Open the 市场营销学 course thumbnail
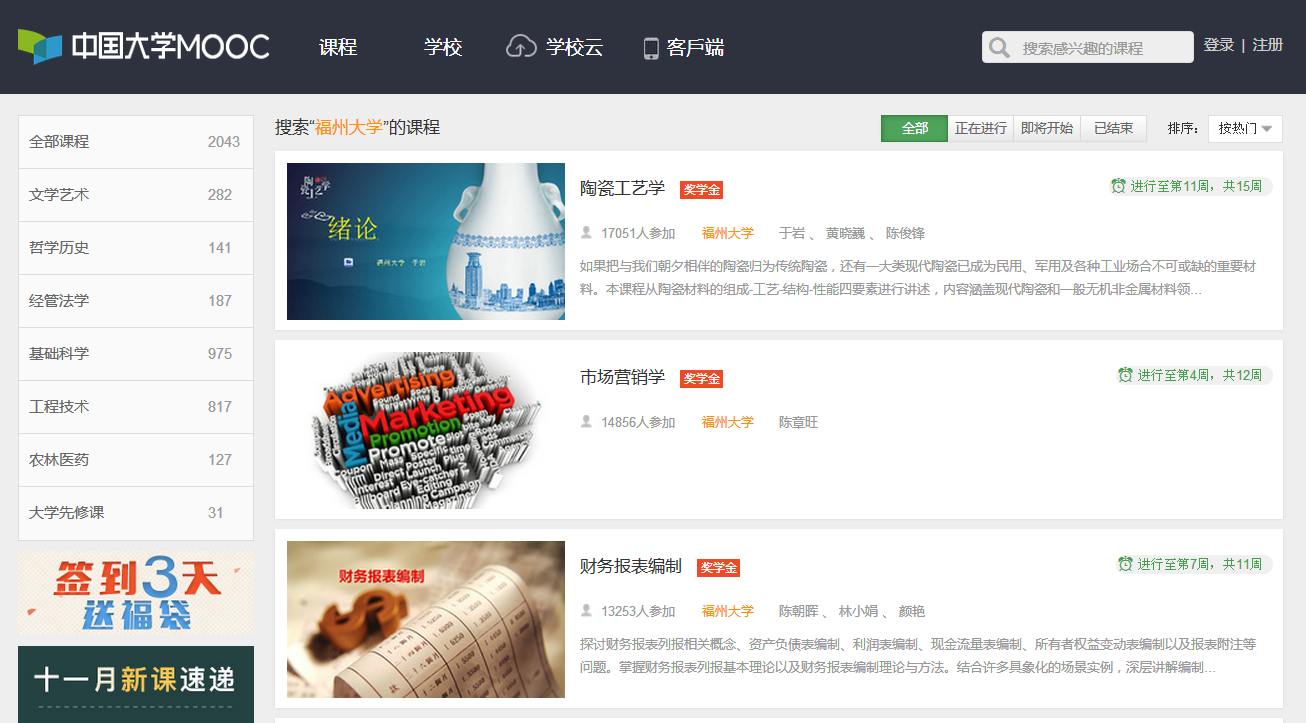Screen dimensions: 1306x723 tap(426, 430)
